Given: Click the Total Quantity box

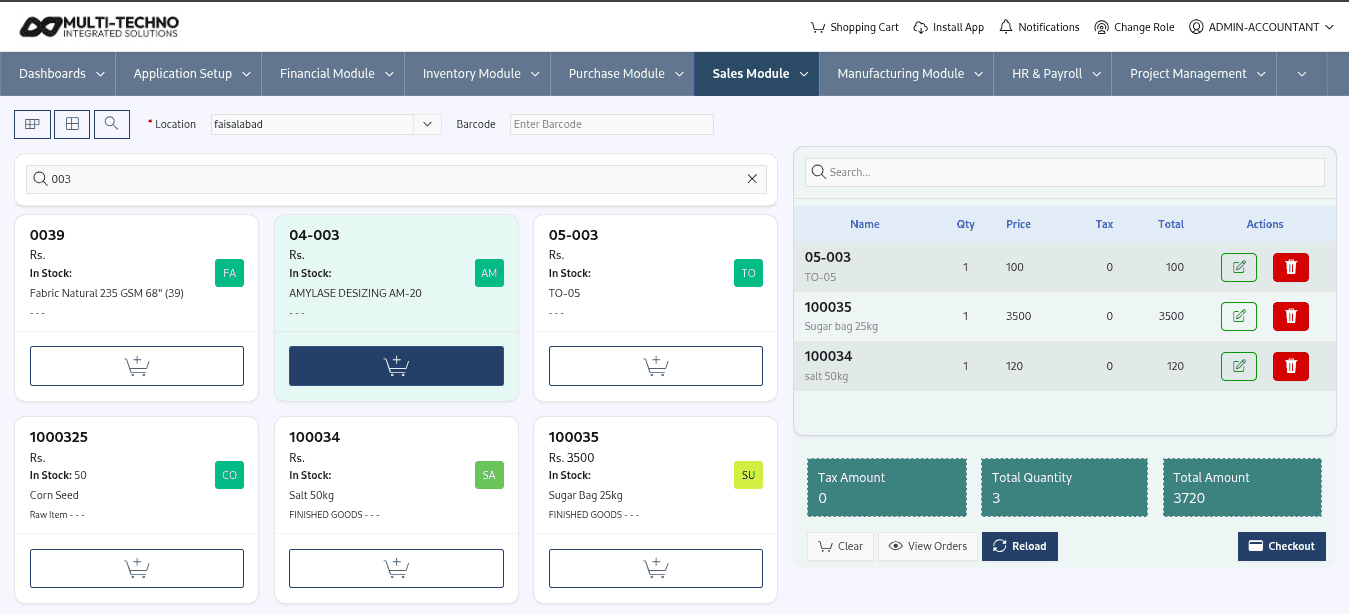Looking at the screenshot, I should click(x=1065, y=488).
